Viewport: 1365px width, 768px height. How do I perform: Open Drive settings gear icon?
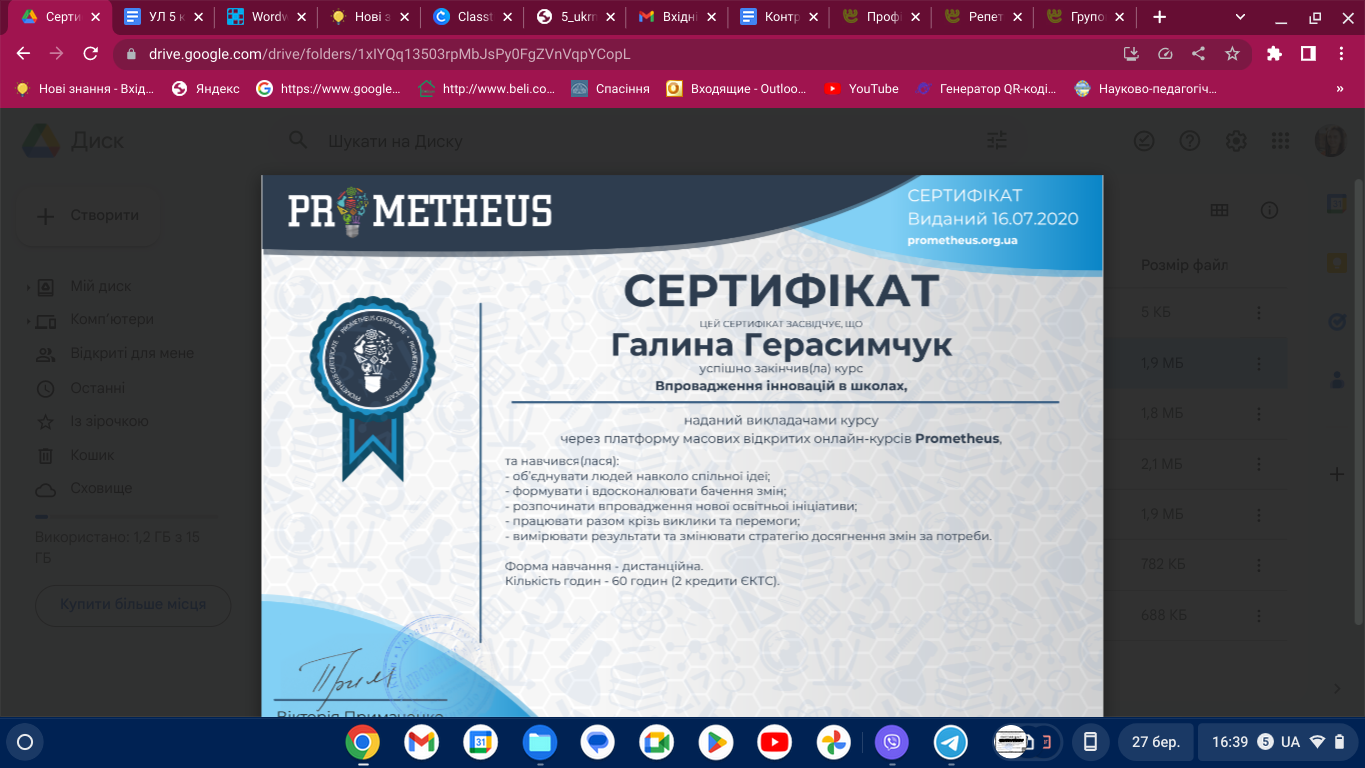point(1236,141)
